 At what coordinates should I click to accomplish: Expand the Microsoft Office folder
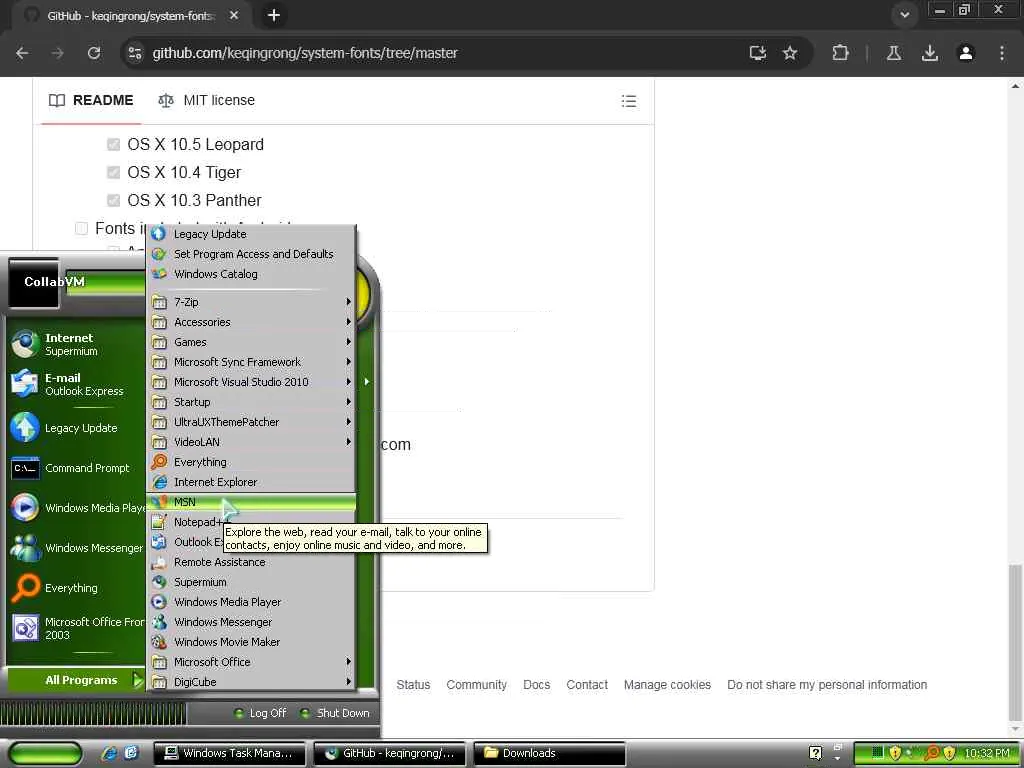click(x=251, y=662)
